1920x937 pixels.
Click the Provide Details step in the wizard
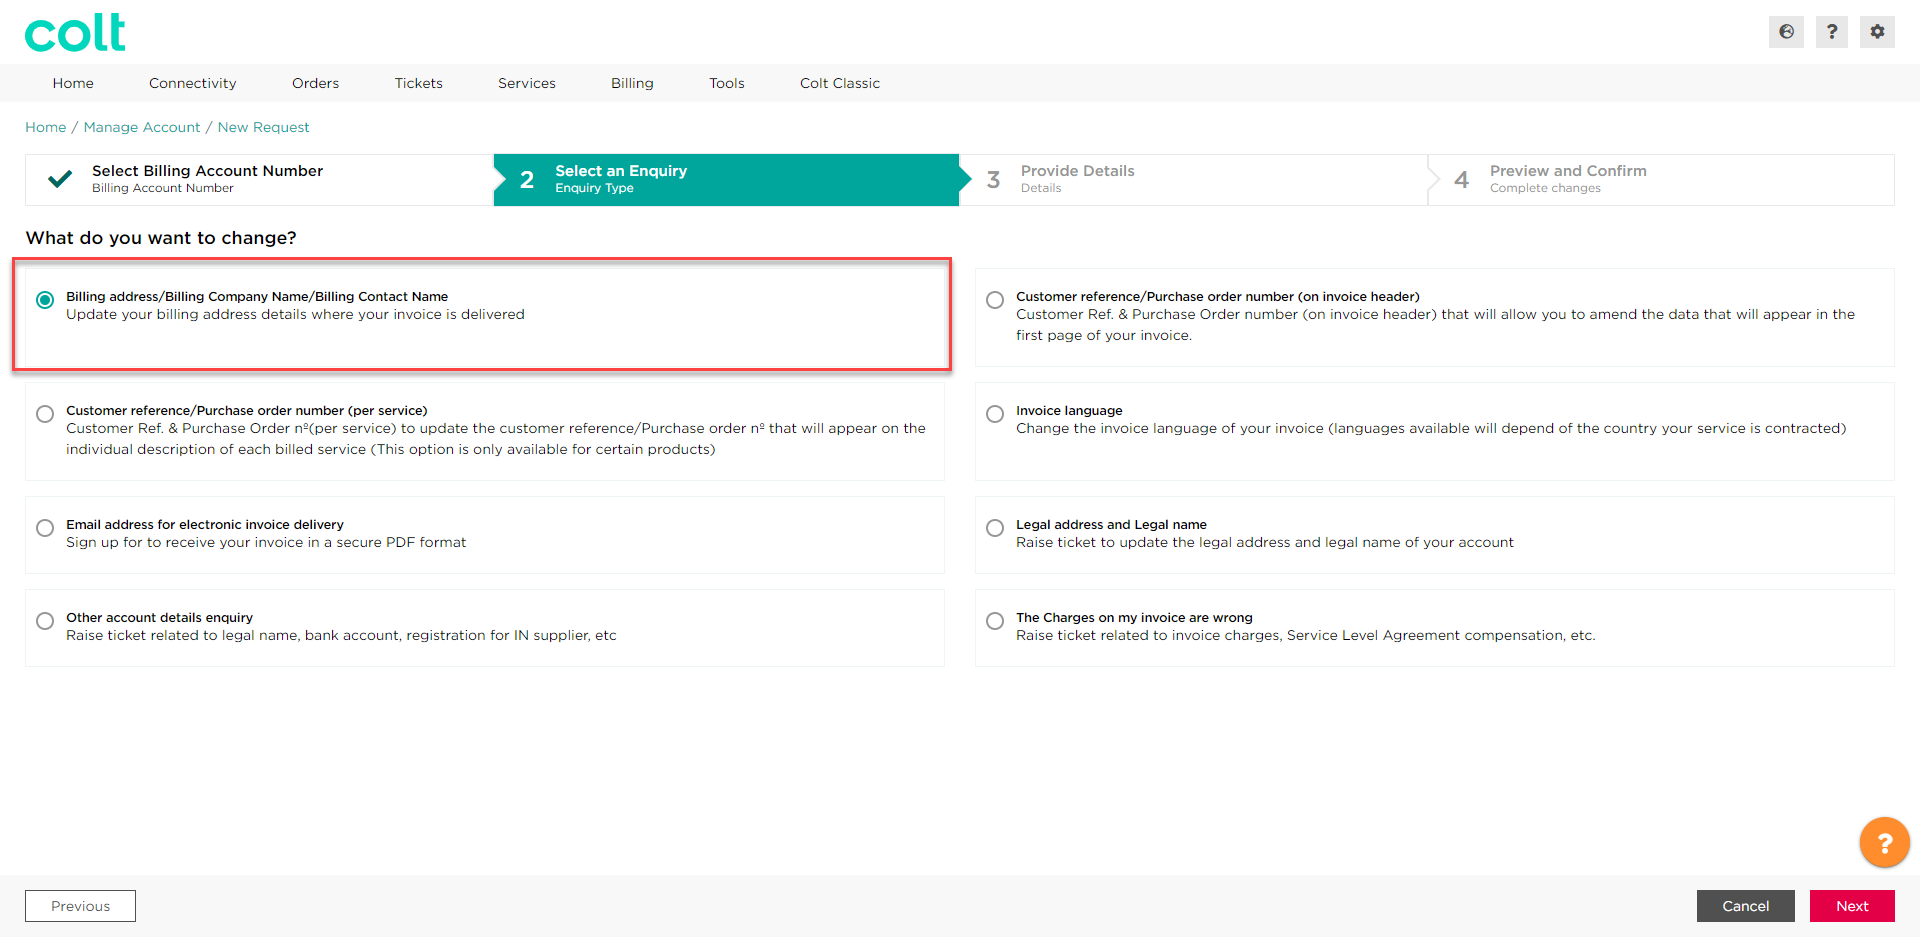click(1077, 179)
